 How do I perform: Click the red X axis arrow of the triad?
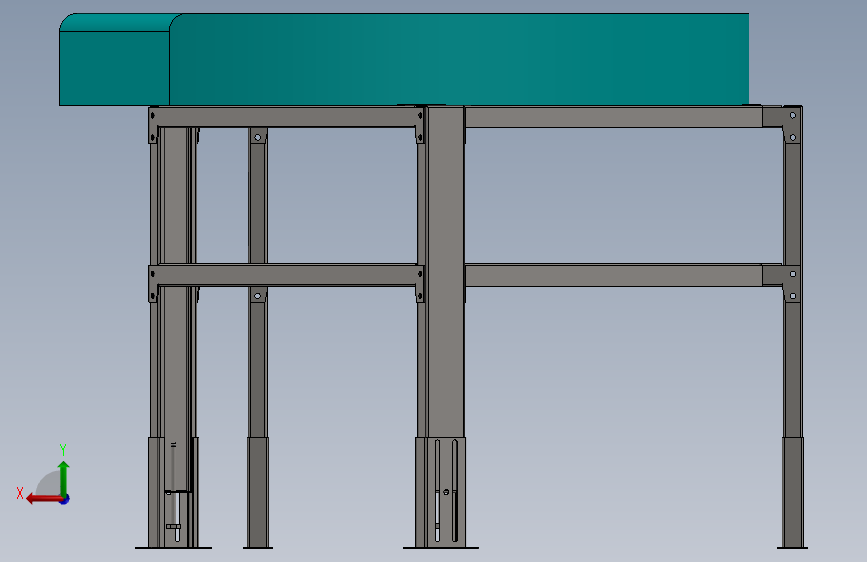coord(43,499)
